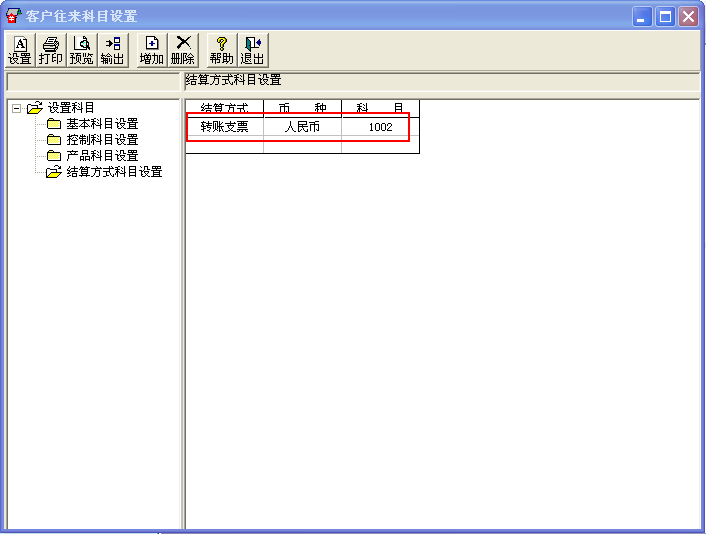The height and width of the screenshot is (534, 706).
Task: Click the window title bar app icon
Action: (x=13, y=16)
